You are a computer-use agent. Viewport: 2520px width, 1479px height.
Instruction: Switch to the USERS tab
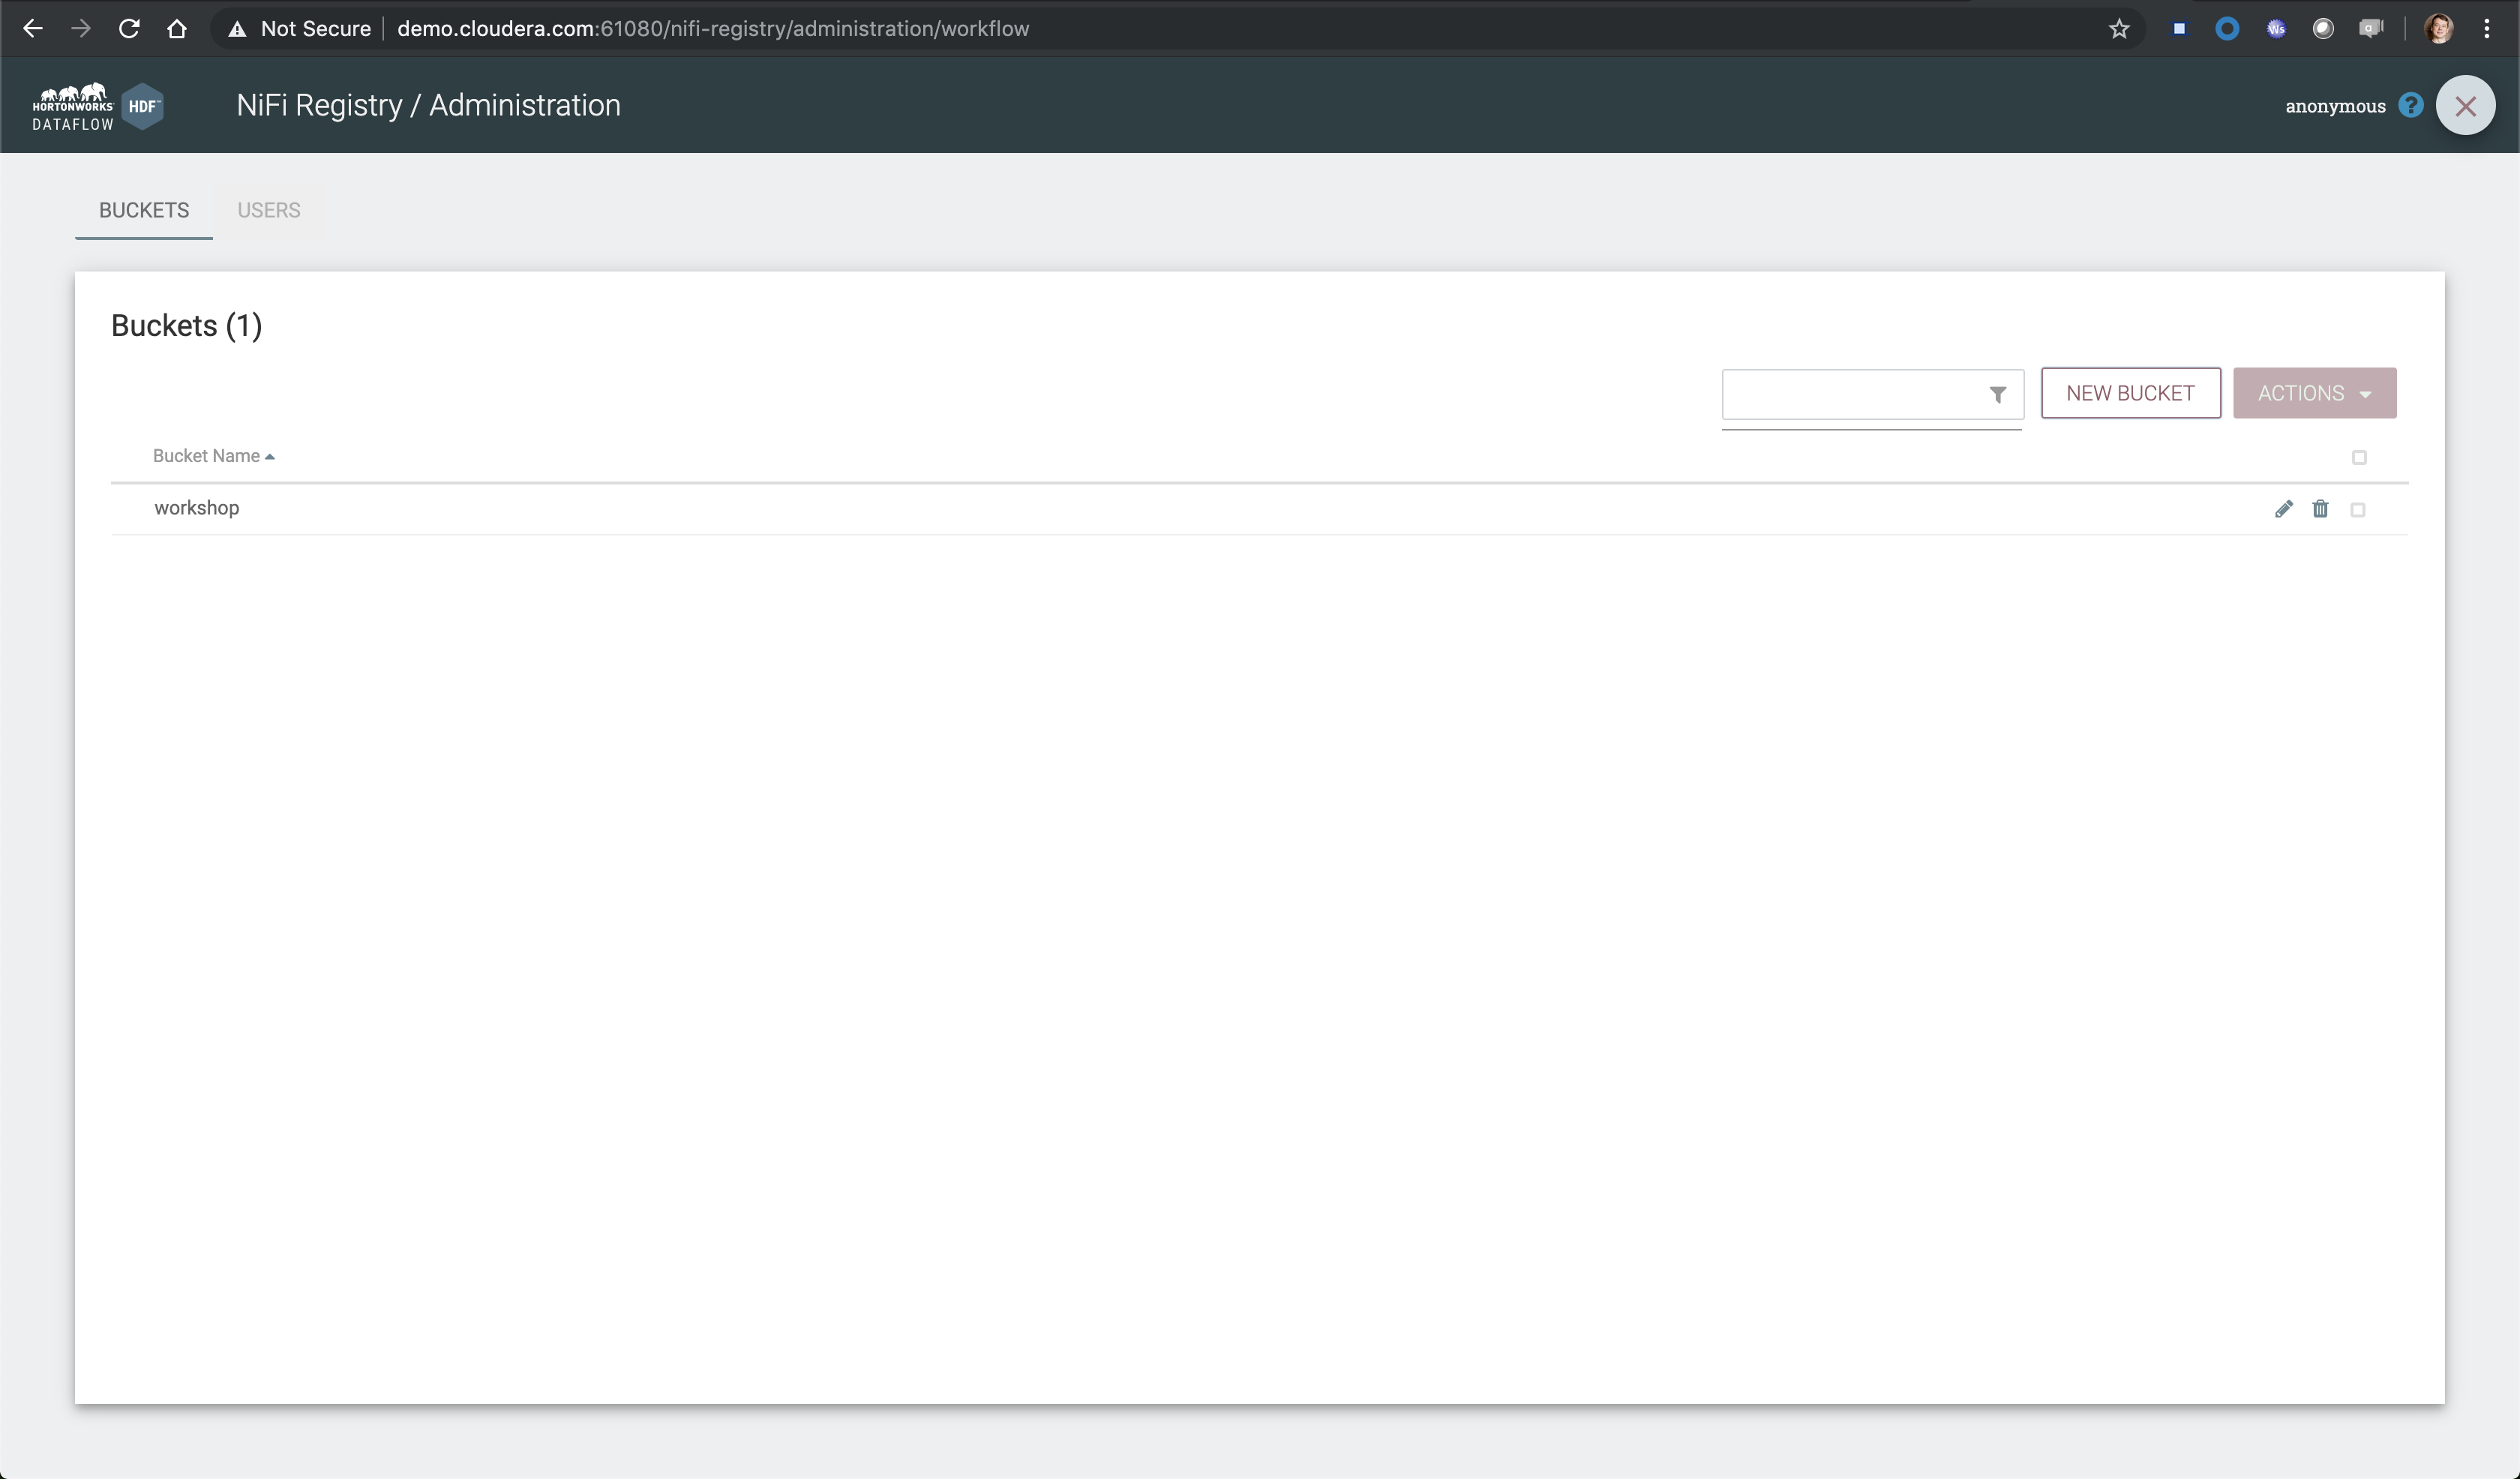pos(268,210)
